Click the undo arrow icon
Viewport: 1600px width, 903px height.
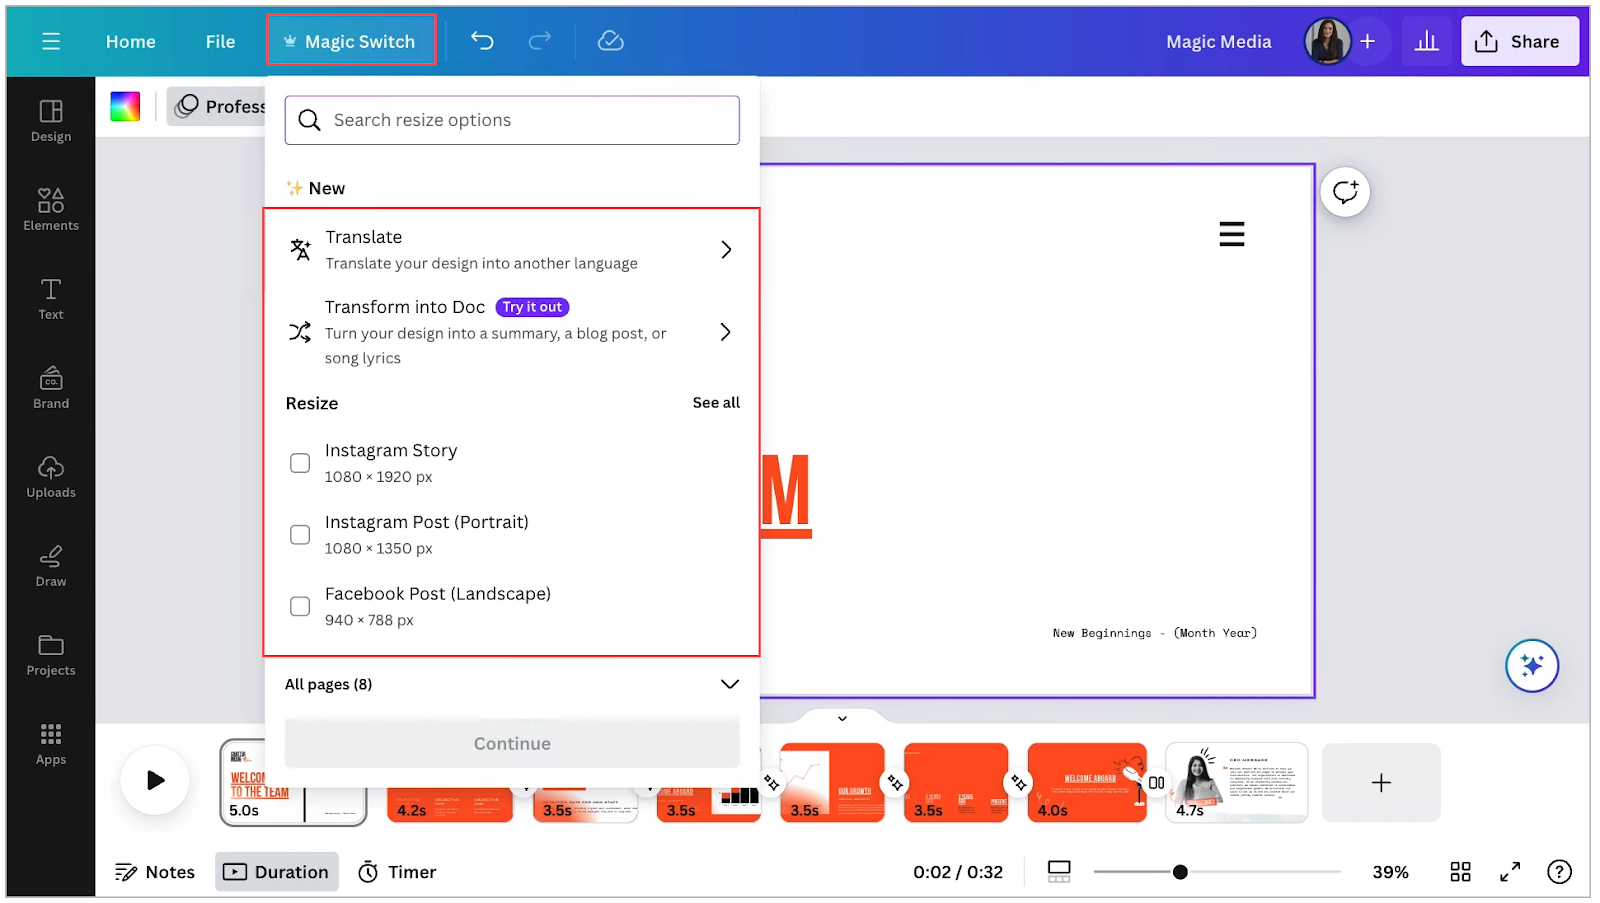pyautogui.click(x=482, y=41)
